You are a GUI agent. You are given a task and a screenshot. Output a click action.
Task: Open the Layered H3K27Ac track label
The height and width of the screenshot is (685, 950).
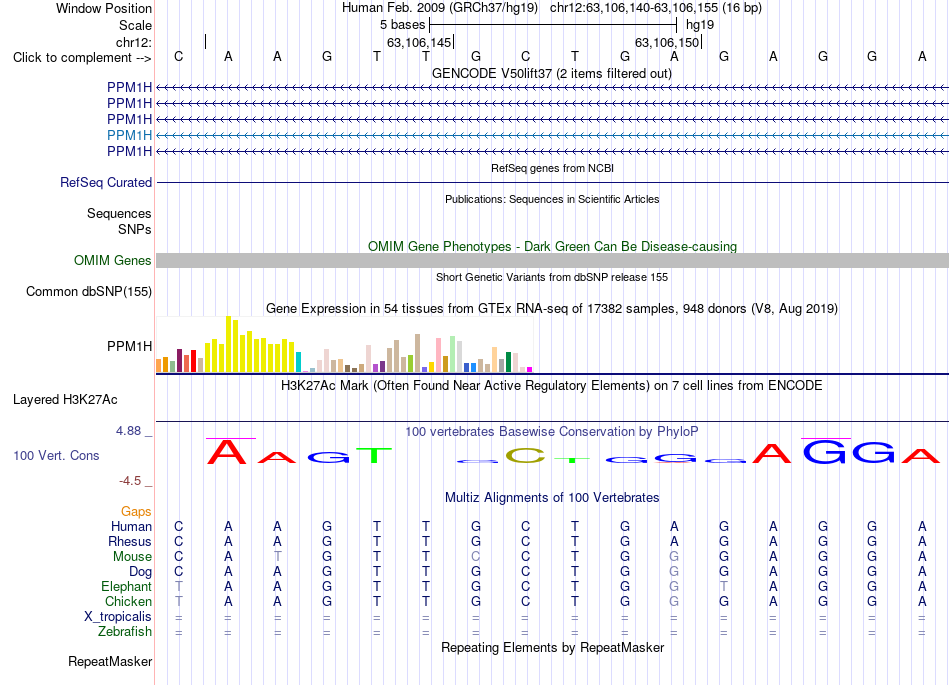65,400
